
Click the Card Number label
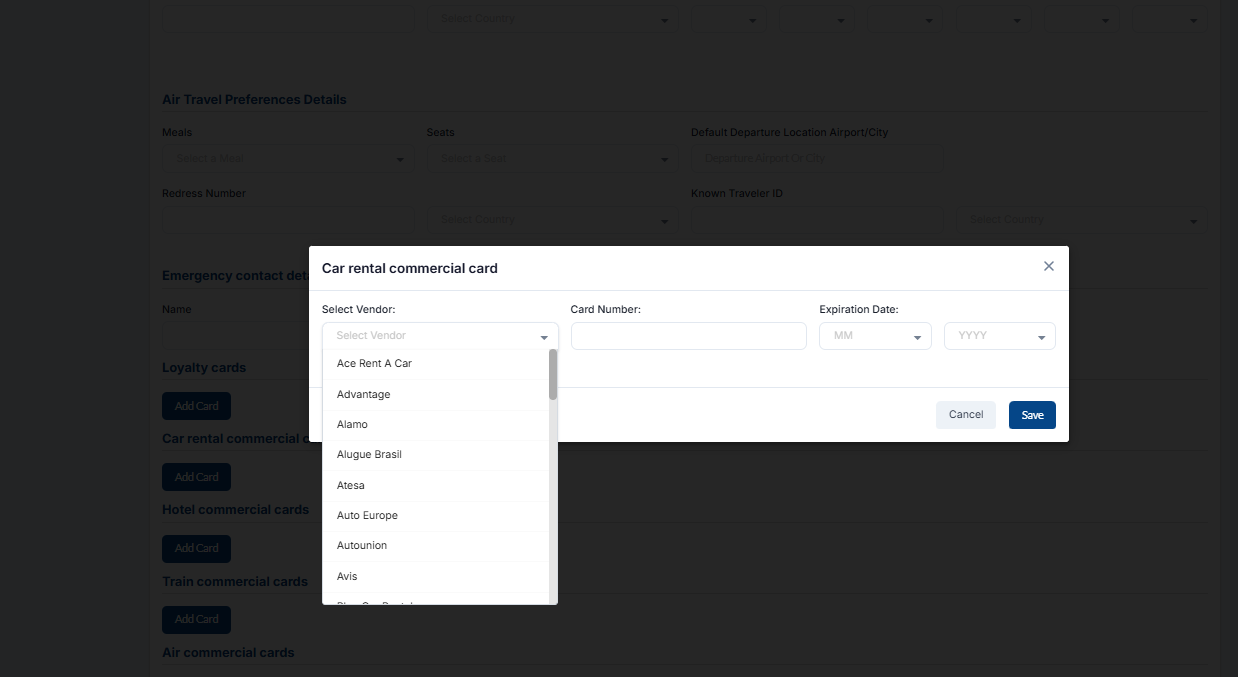(606, 310)
